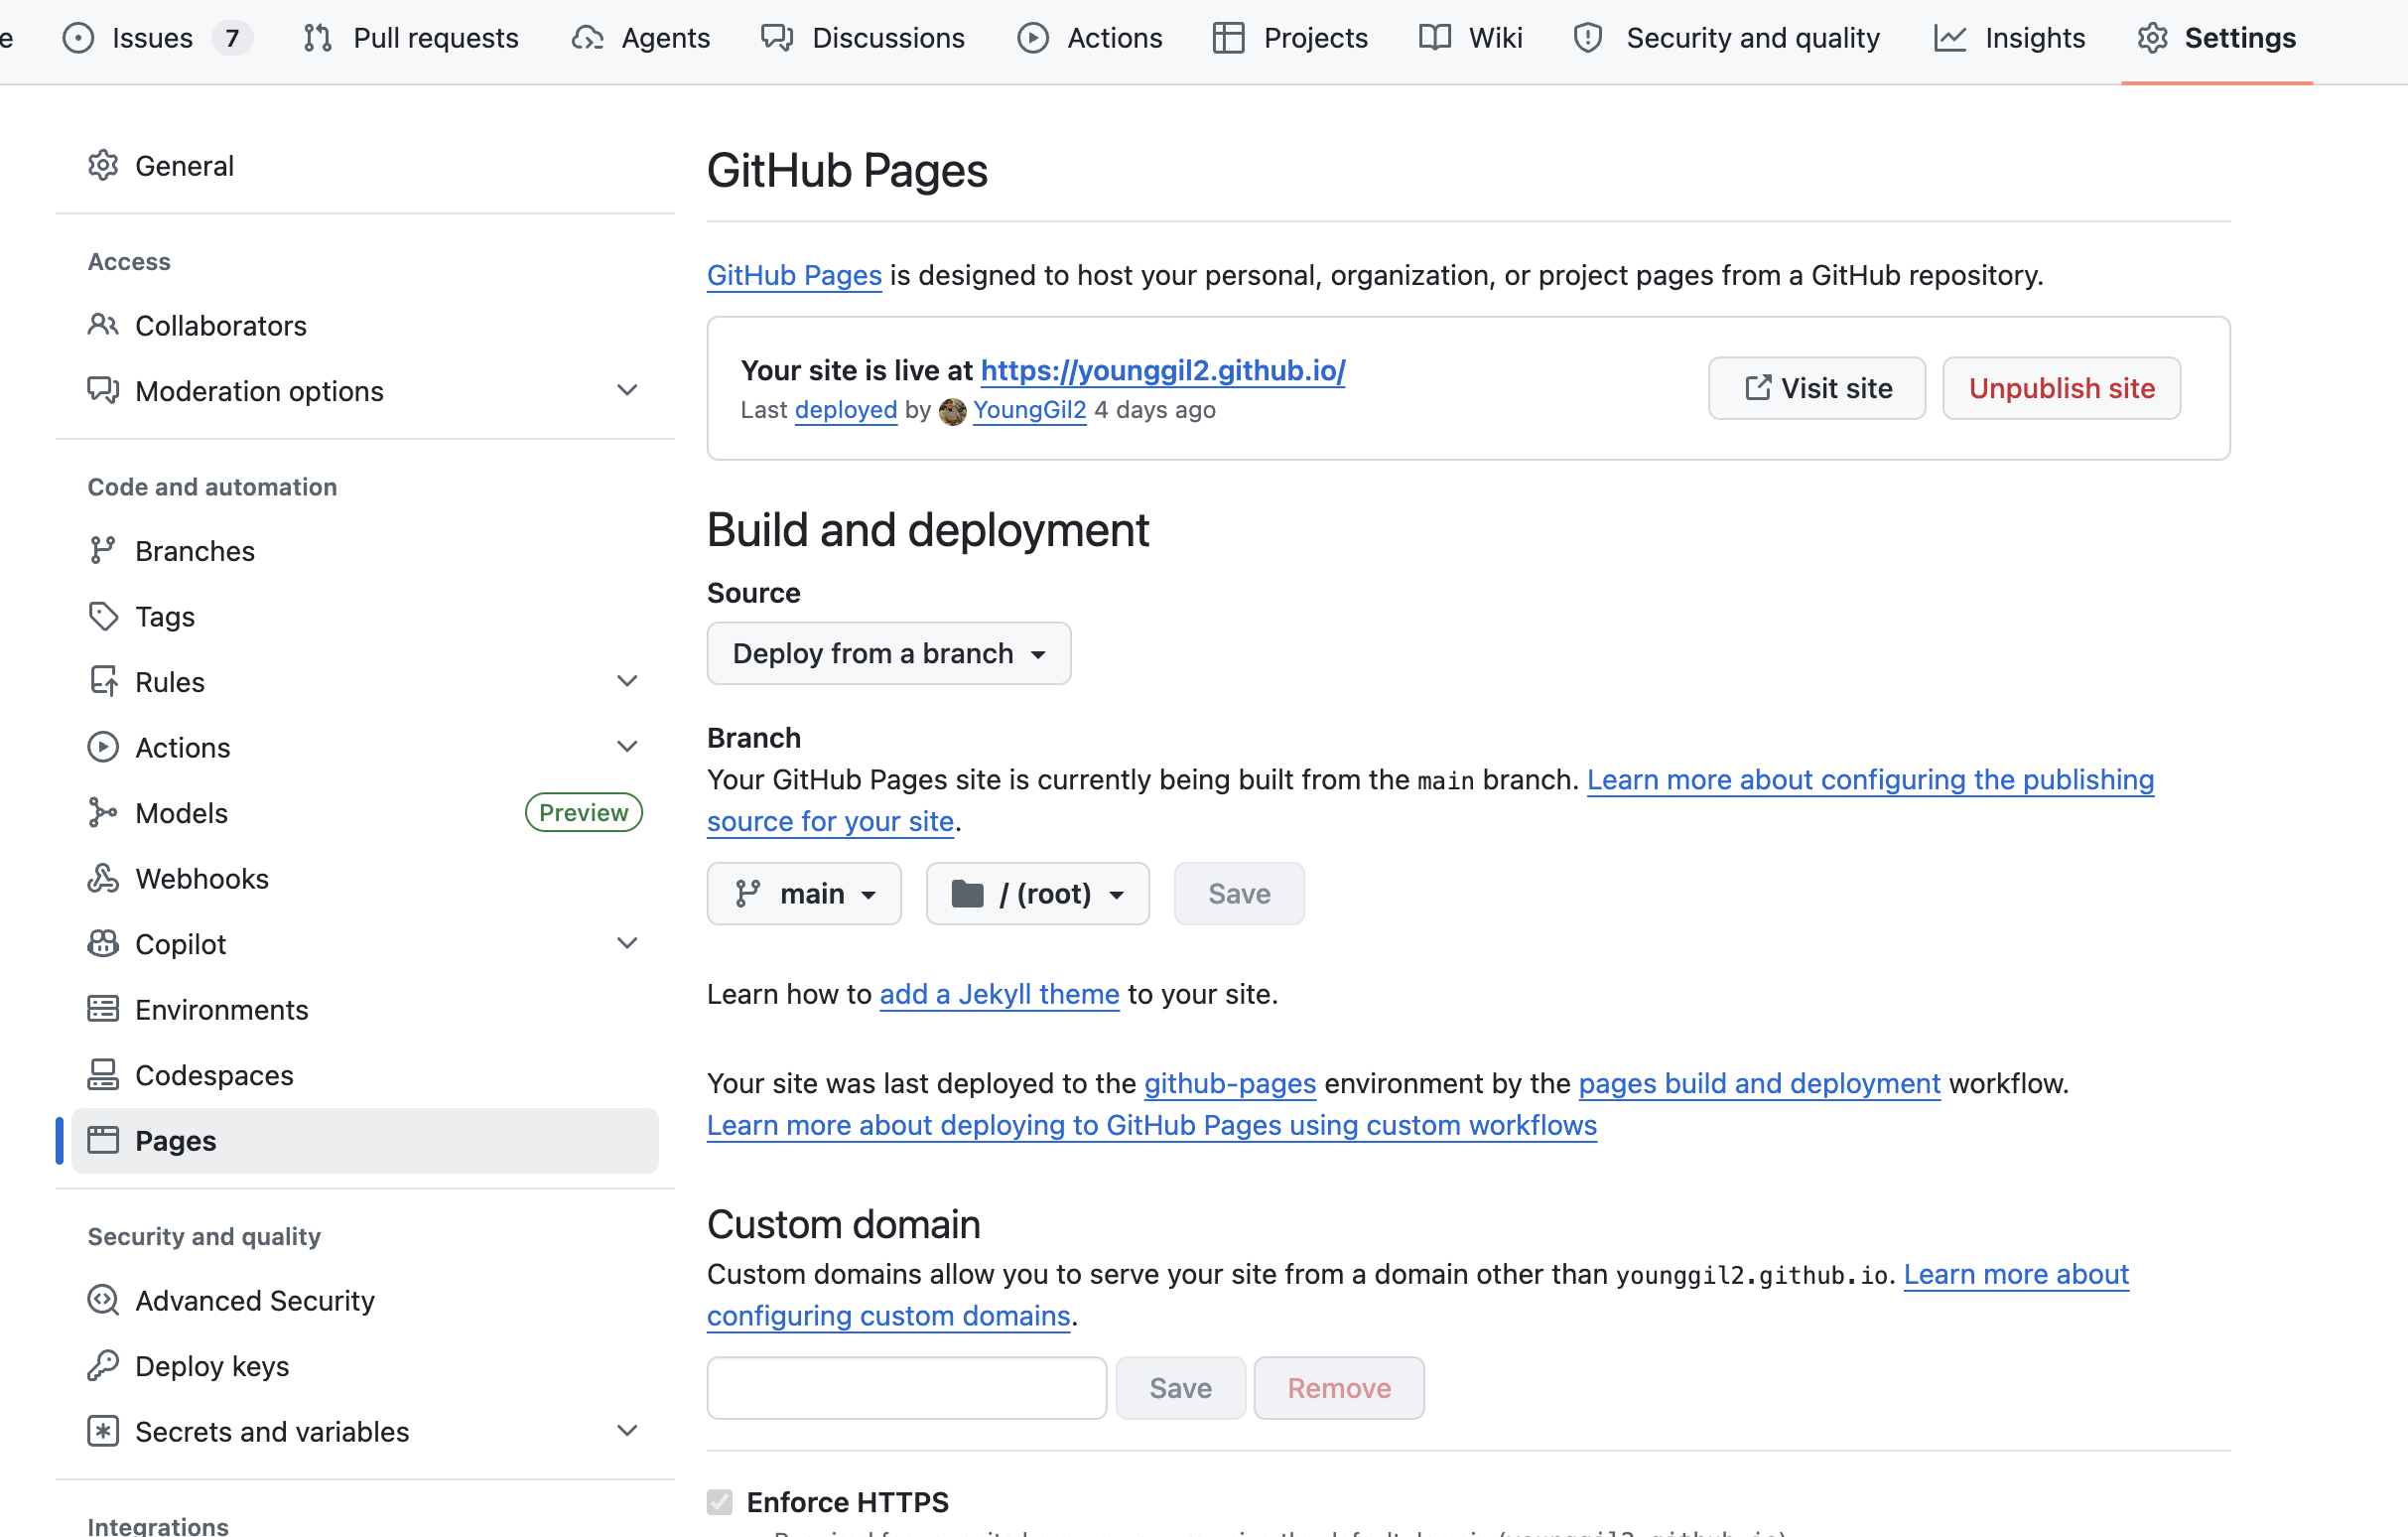Open the Wiki tab

point(1471,38)
